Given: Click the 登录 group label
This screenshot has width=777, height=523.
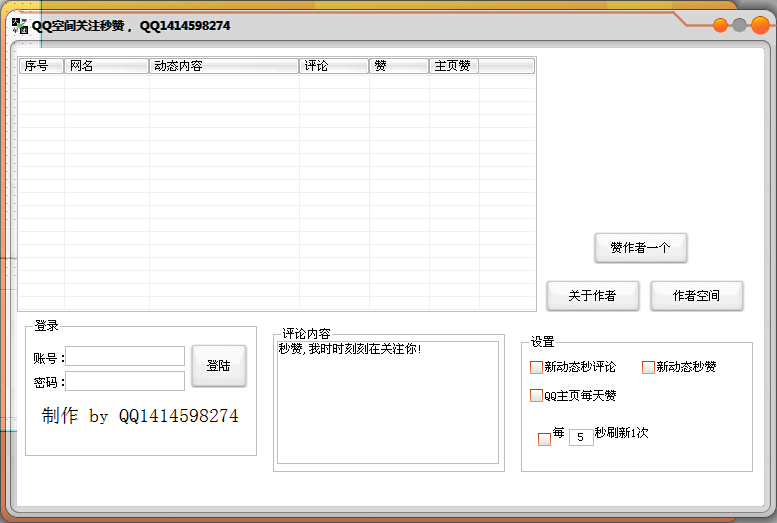Looking at the screenshot, I should tap(46, 326).
